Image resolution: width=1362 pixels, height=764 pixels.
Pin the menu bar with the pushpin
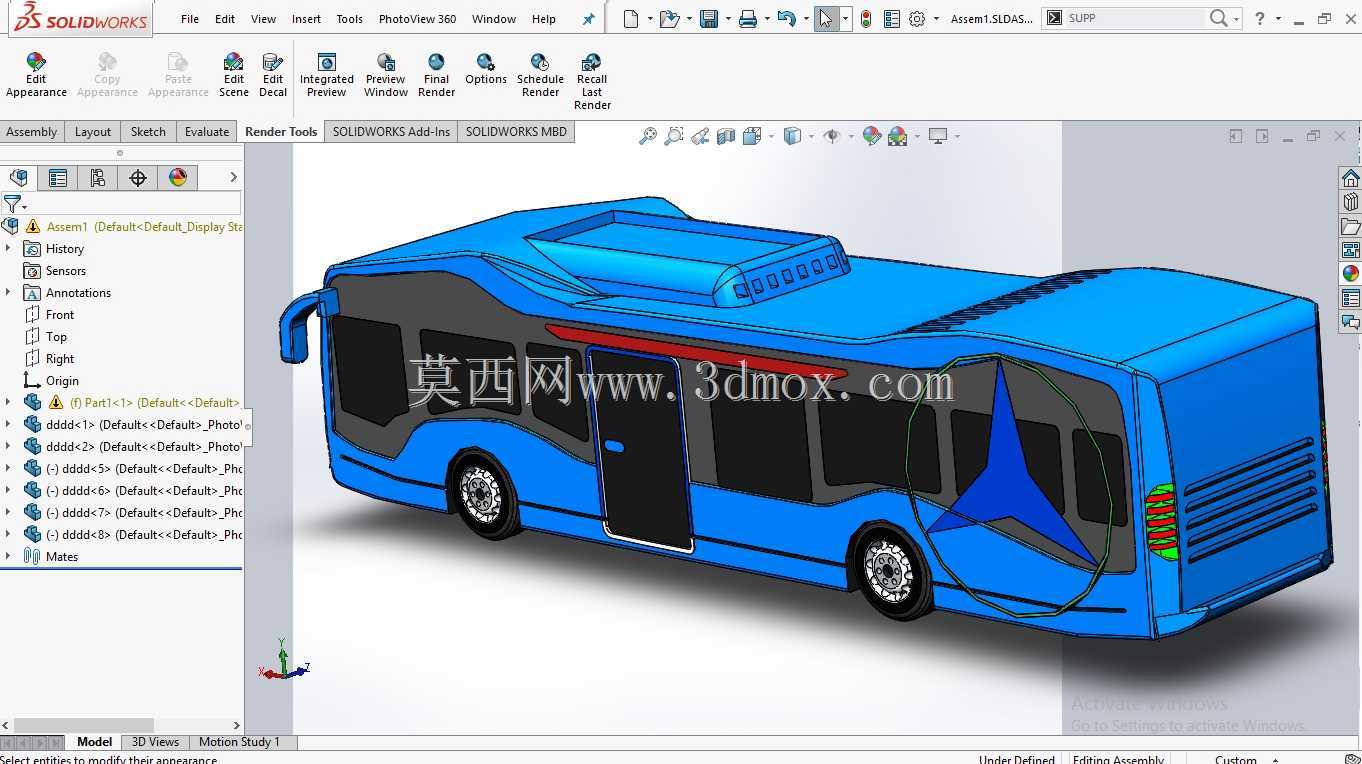589,19
